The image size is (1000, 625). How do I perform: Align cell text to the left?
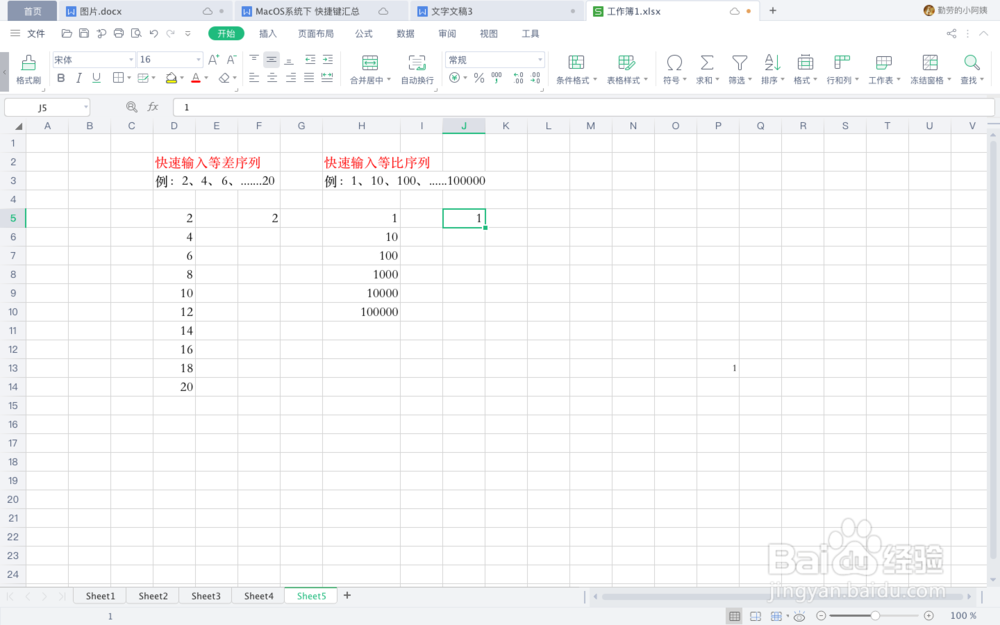pos(254,78)
